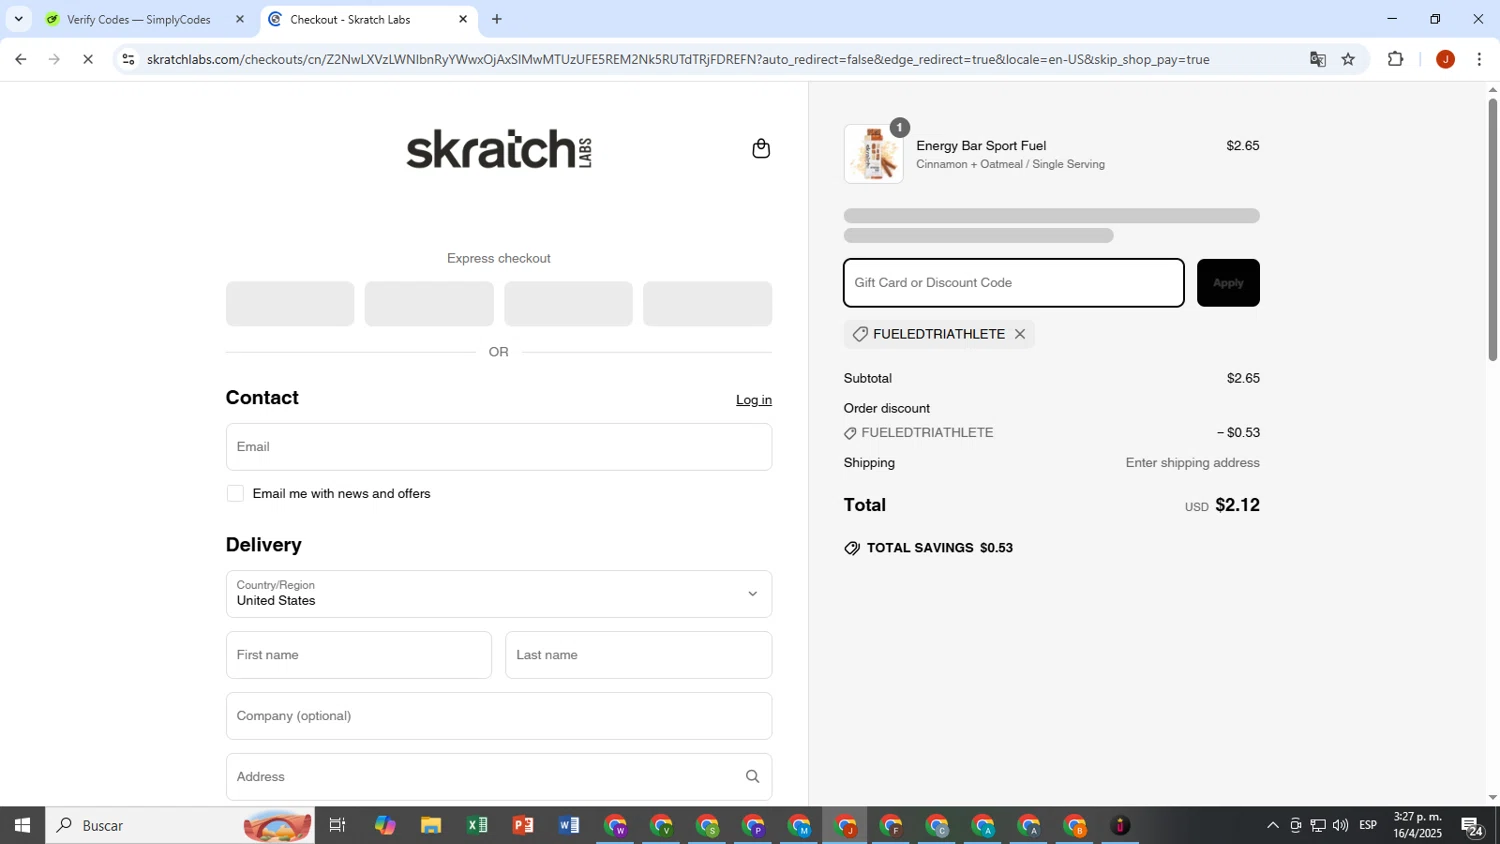Viewport: 1500px width, 844px height.
Task: Open the clock showing 3:27 p. m.
Action: pyautogui.click(x=1418, y=826)
